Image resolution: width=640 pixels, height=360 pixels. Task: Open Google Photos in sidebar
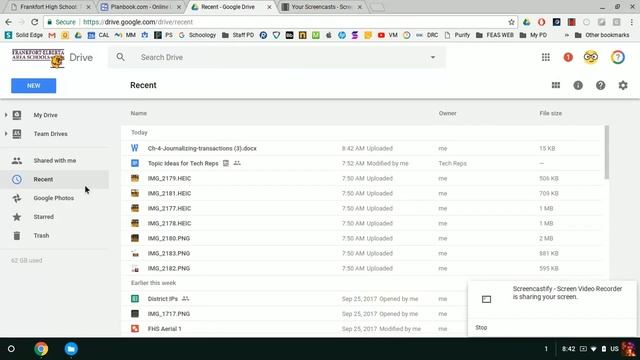(54, 198)
